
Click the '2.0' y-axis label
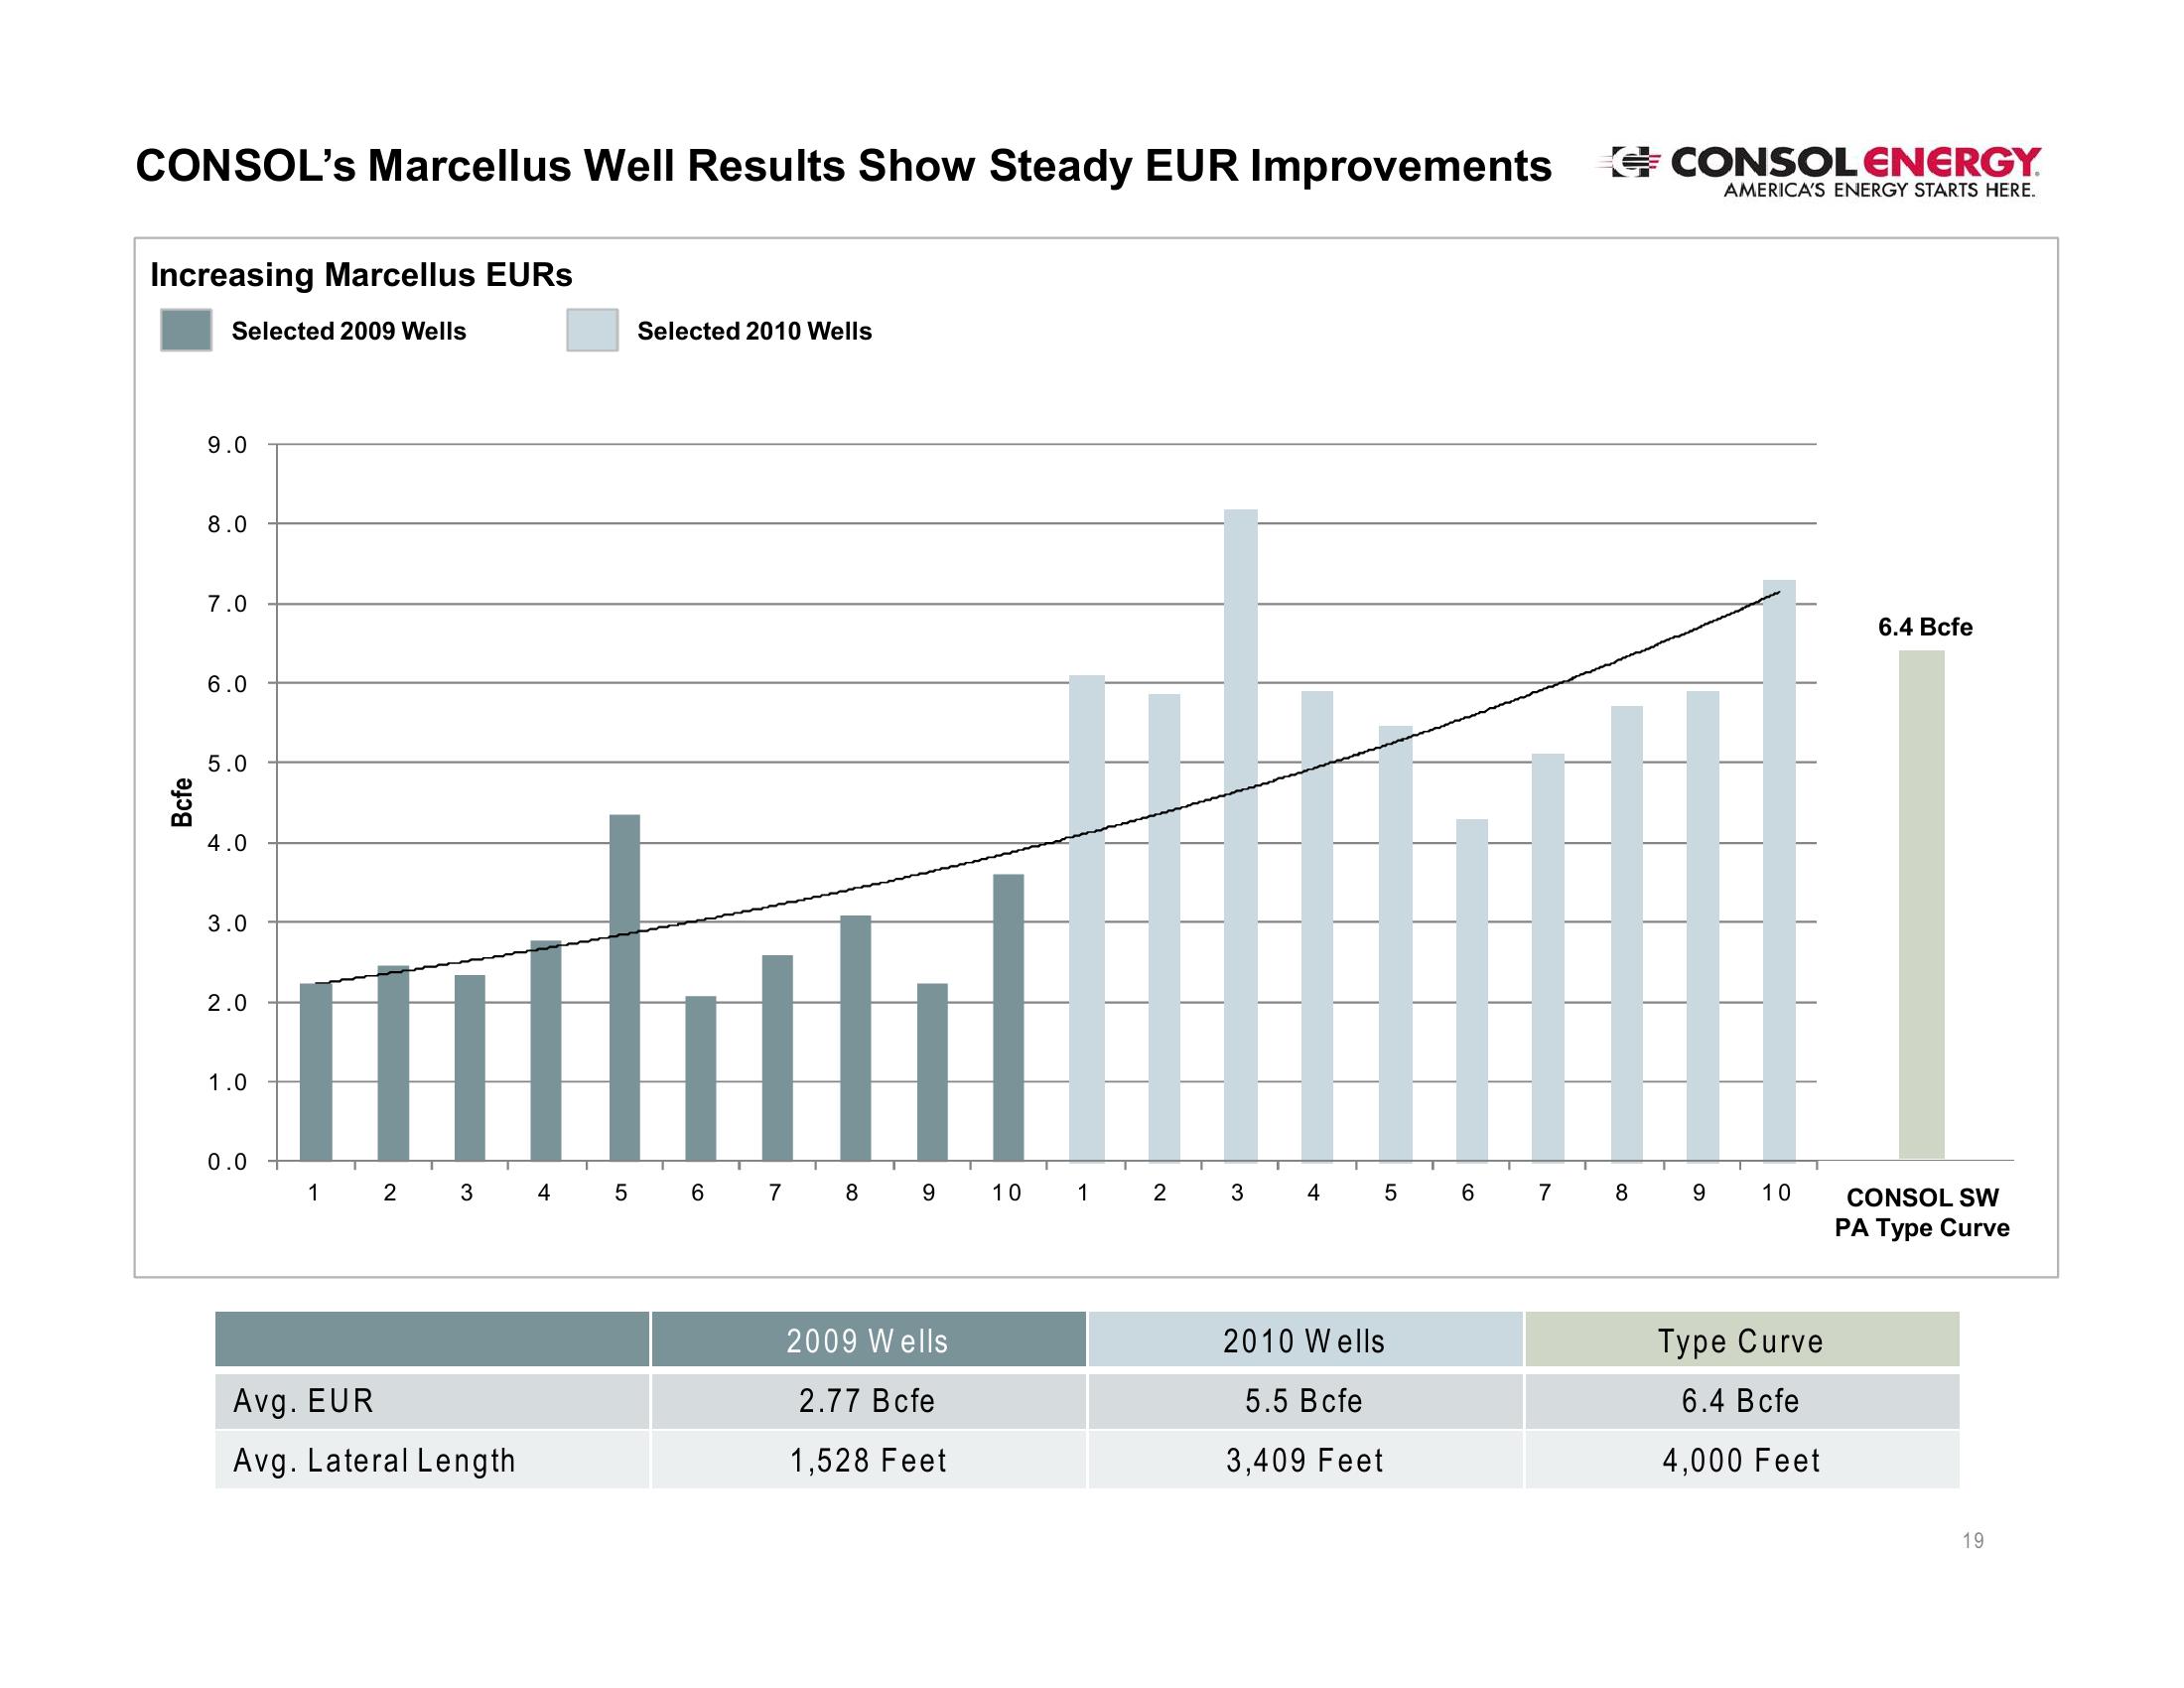click(227, 1003)
